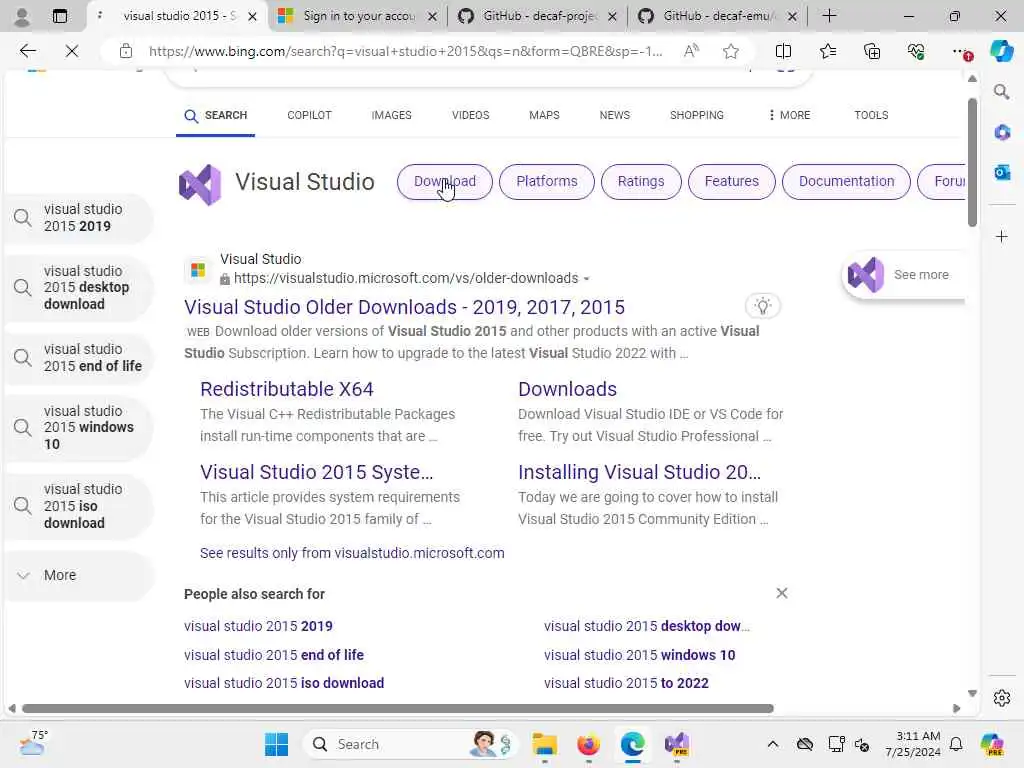Switch to the SHOPPING tab

[x=697, y=115]
